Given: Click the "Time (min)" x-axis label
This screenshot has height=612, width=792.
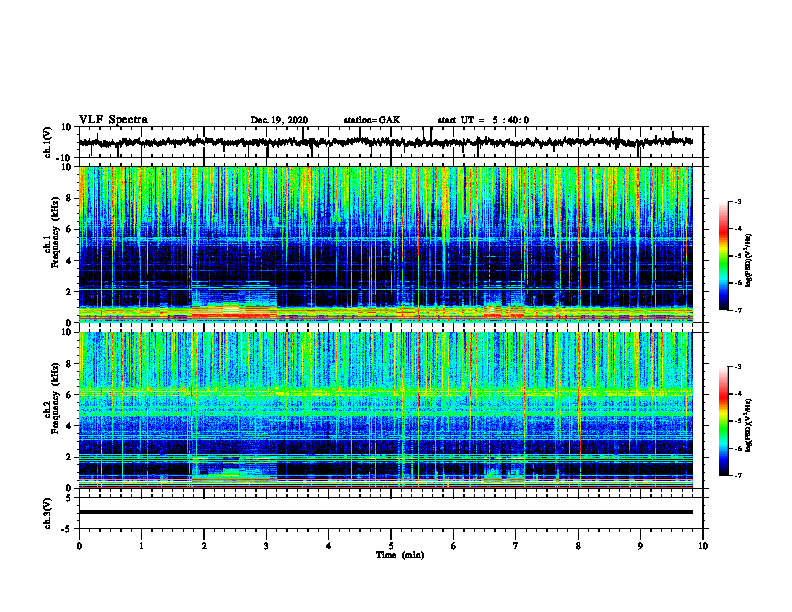Looking at the screenshot, I should click(400, 555).
